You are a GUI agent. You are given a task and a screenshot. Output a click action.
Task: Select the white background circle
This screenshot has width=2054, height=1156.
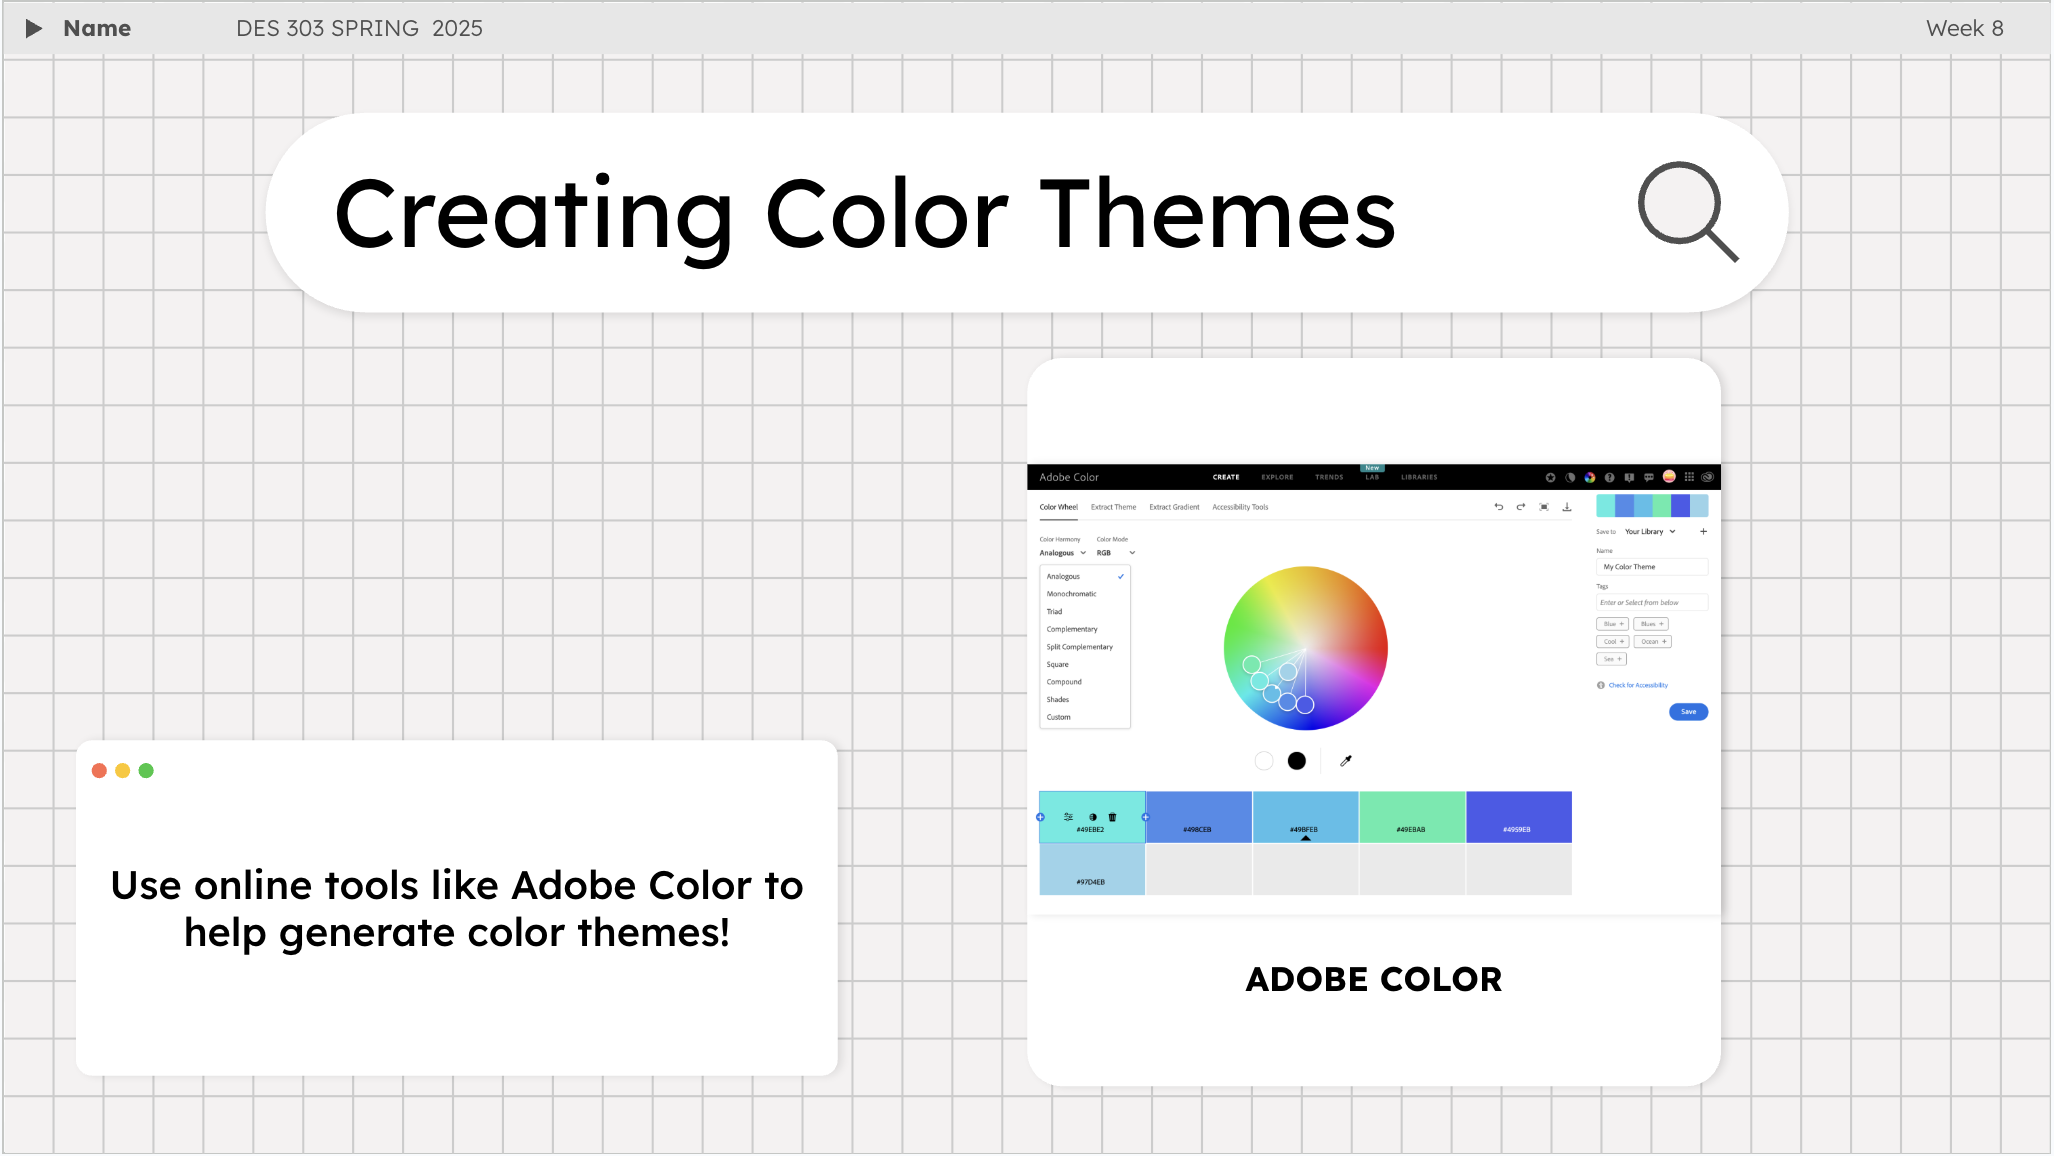click(x=1264, y=761)
